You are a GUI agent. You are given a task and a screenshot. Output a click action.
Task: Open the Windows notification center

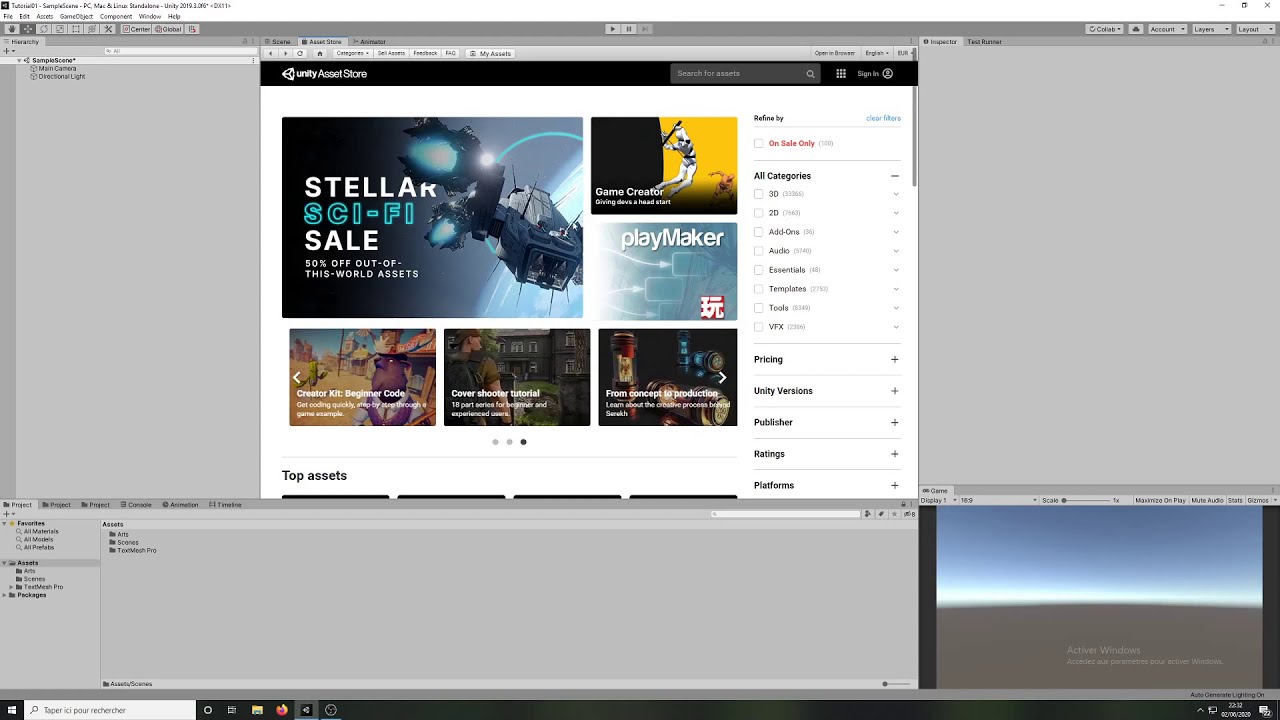click(1265, 710)
